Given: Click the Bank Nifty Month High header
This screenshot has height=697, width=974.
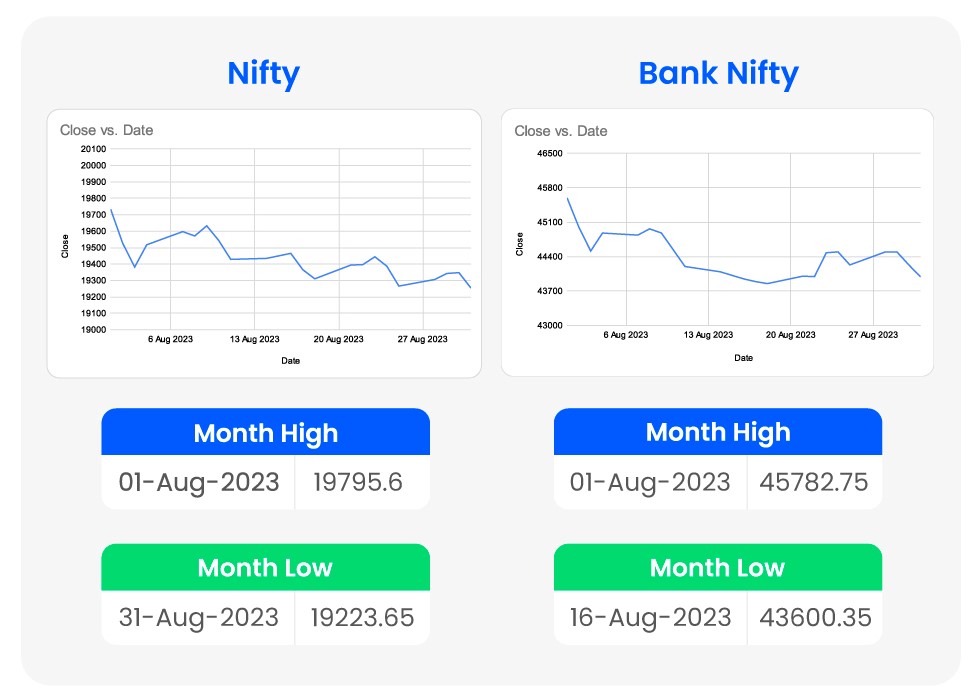Looking at the screenshot, I should [x=718, y=432].
